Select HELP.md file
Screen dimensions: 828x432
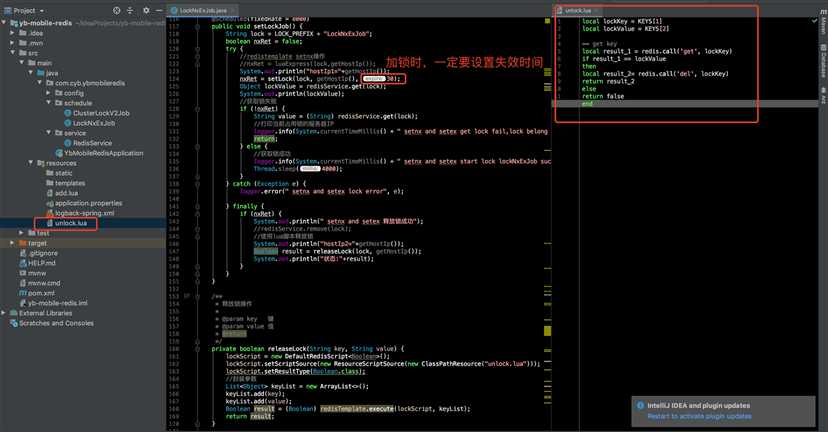[42, 263]
